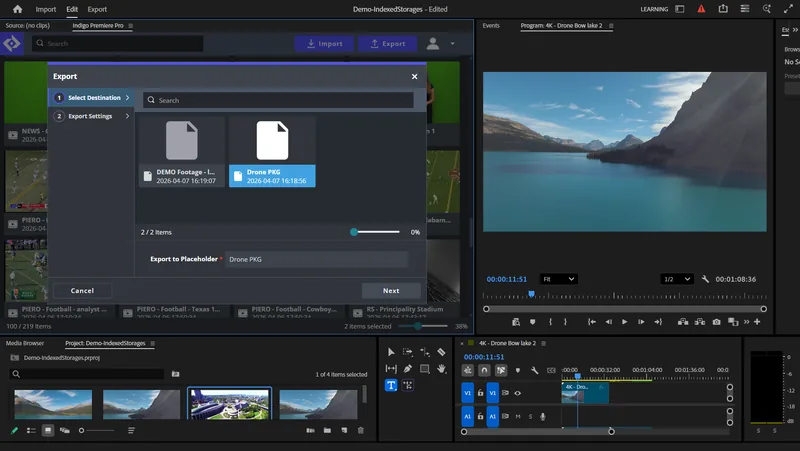The width and height of the screenshot is (800, 451).
Task: Select the Selection arrow tool
Action: (391, 352)
